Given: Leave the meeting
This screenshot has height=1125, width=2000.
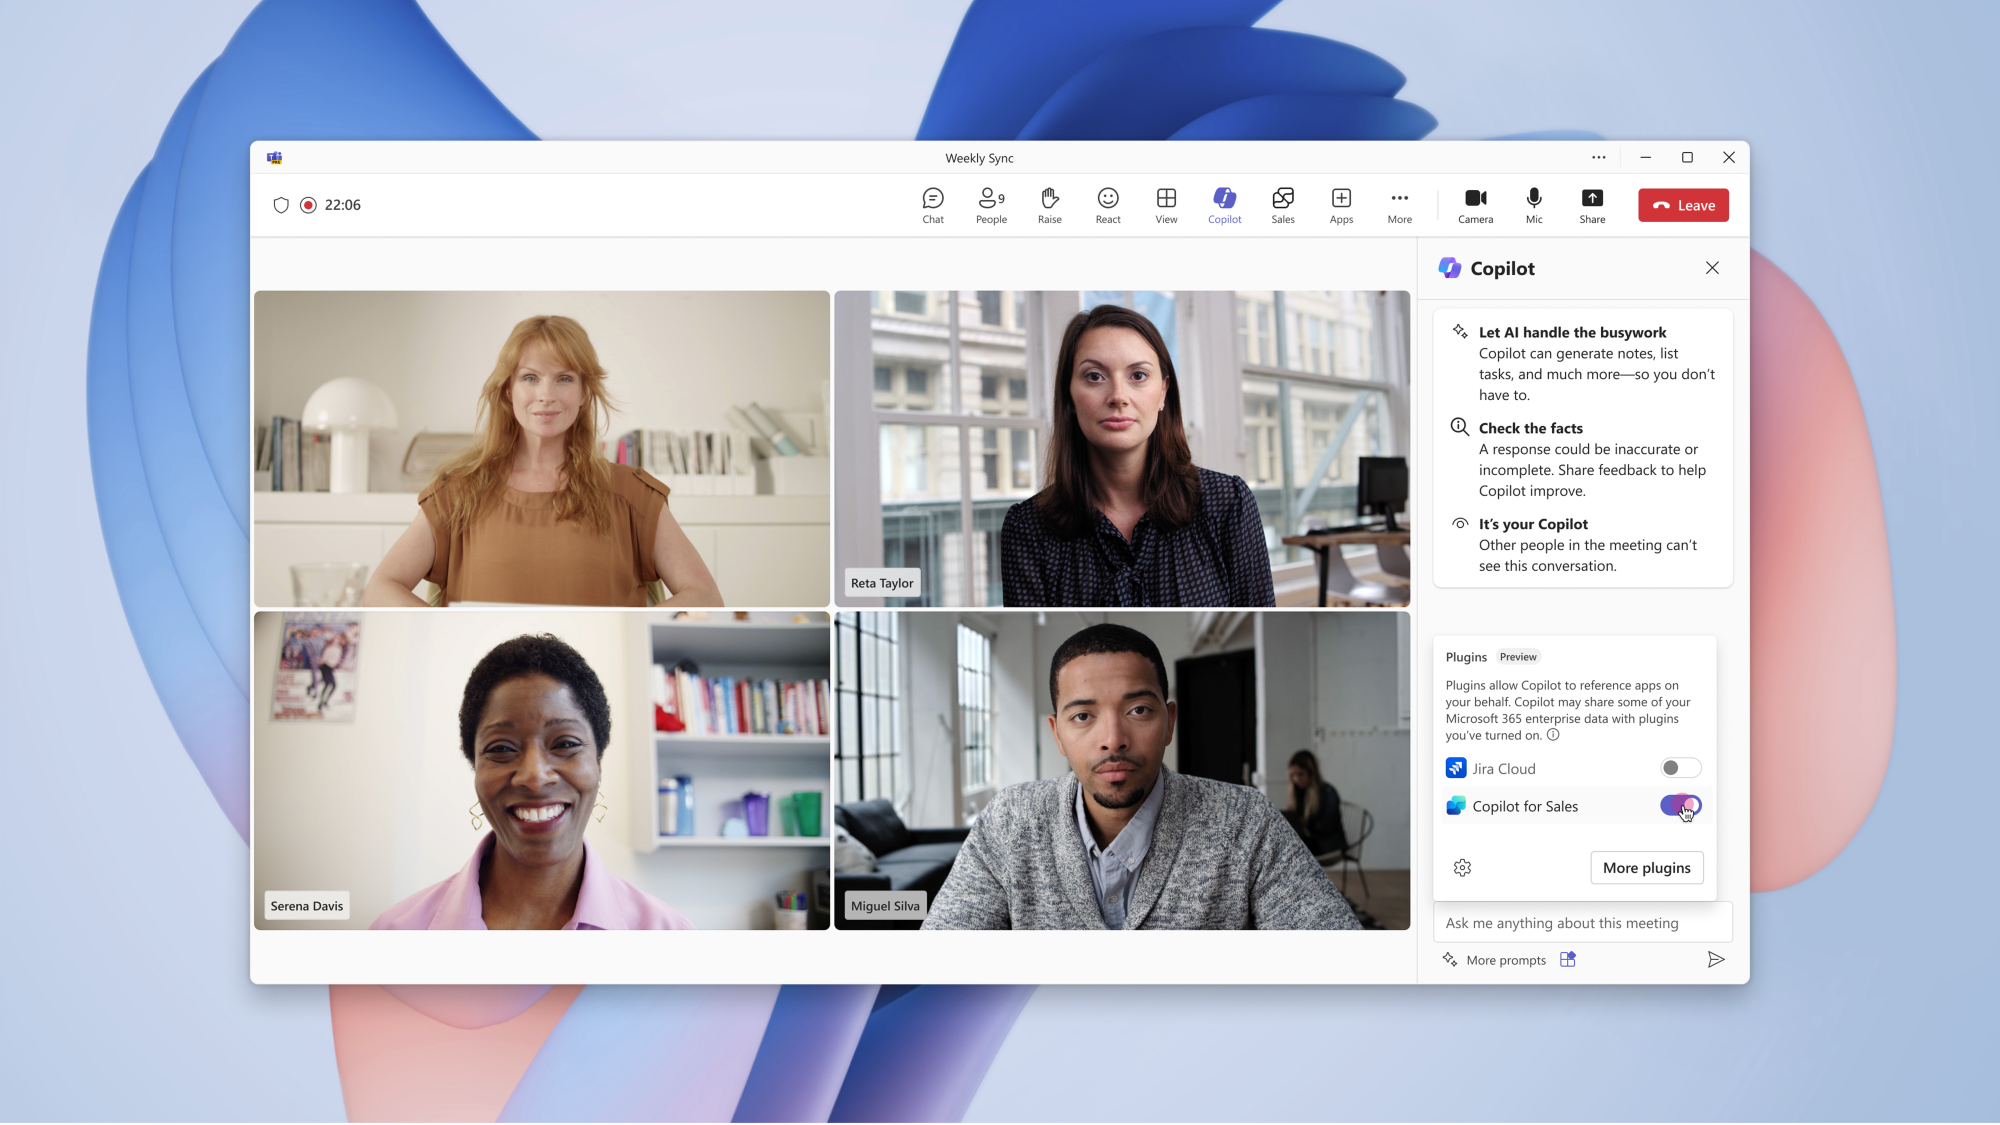Looking at the screenshot, I should tap(1683, 205).
